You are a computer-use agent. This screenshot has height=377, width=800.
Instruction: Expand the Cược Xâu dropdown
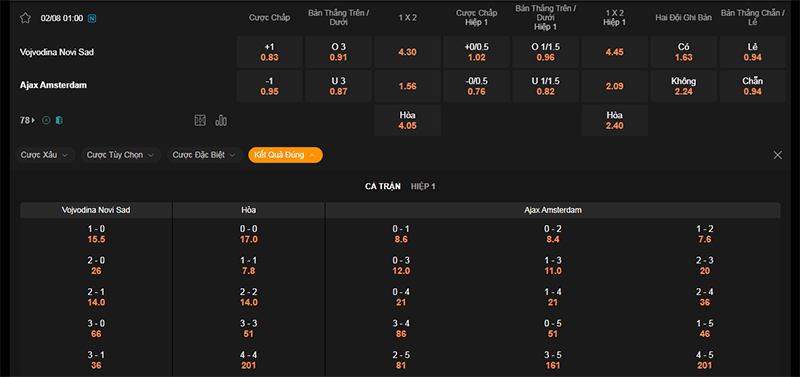tap(45, 155)
